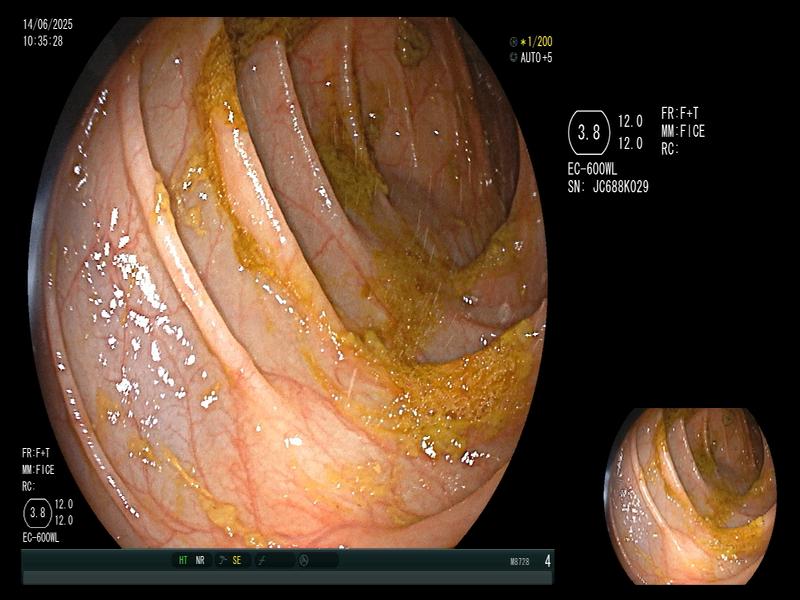Image resolution: width=800 pixels, height=600 pixels.
Task: Click the bottom-left EC-600WL label
Action: 41,538
